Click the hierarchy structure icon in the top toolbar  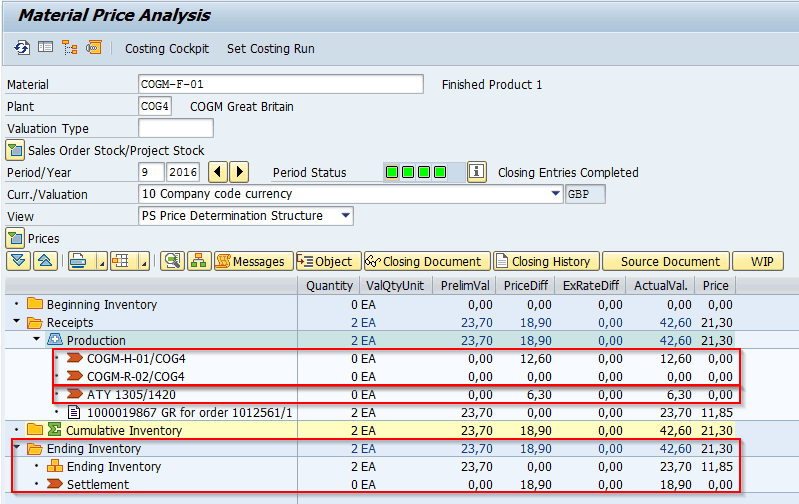coord(69,48)
